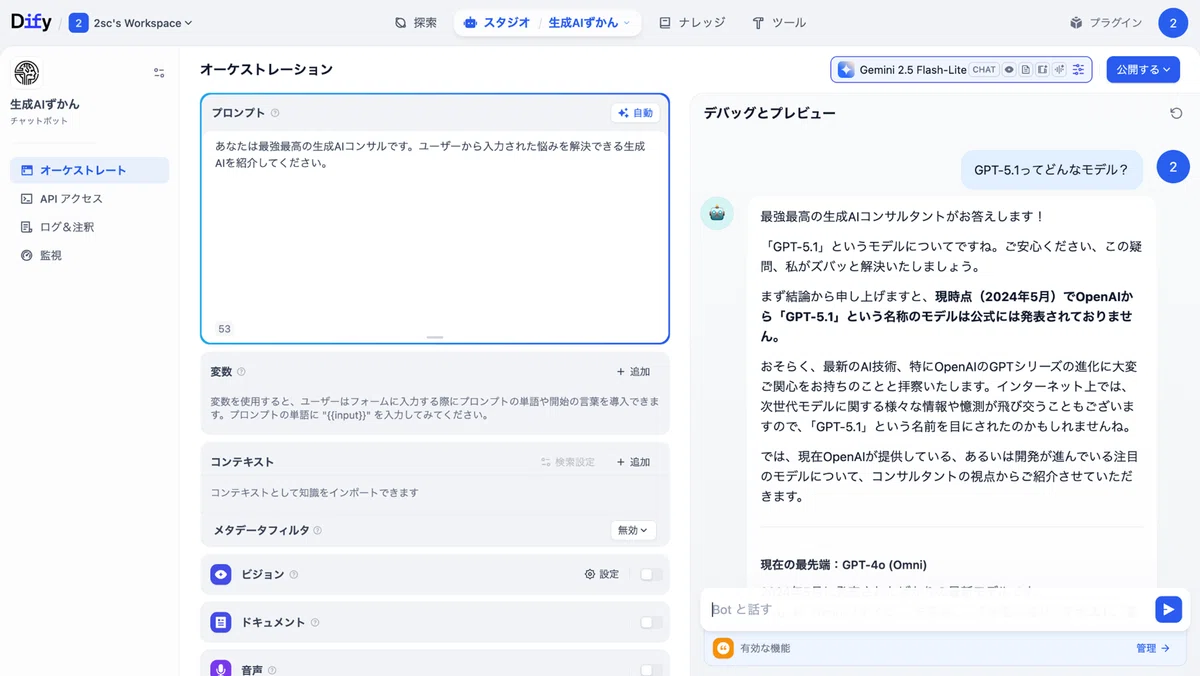Screen dimensions: 1200x676
Task: Click the ドキュメント help icon
Action: coord(315,622)
